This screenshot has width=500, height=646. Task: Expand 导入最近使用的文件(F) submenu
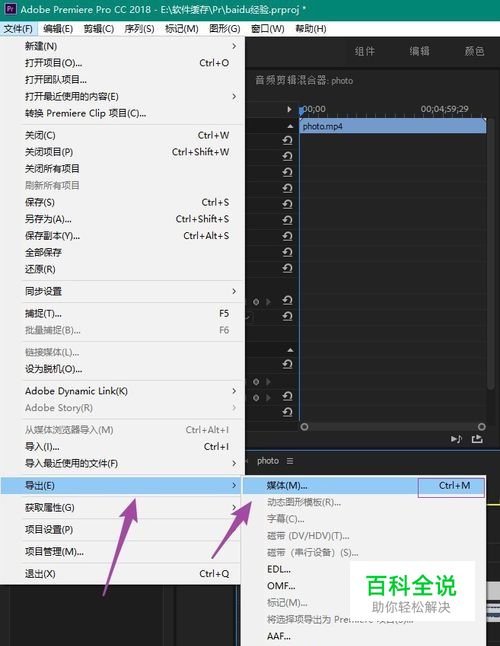(122, 463)
